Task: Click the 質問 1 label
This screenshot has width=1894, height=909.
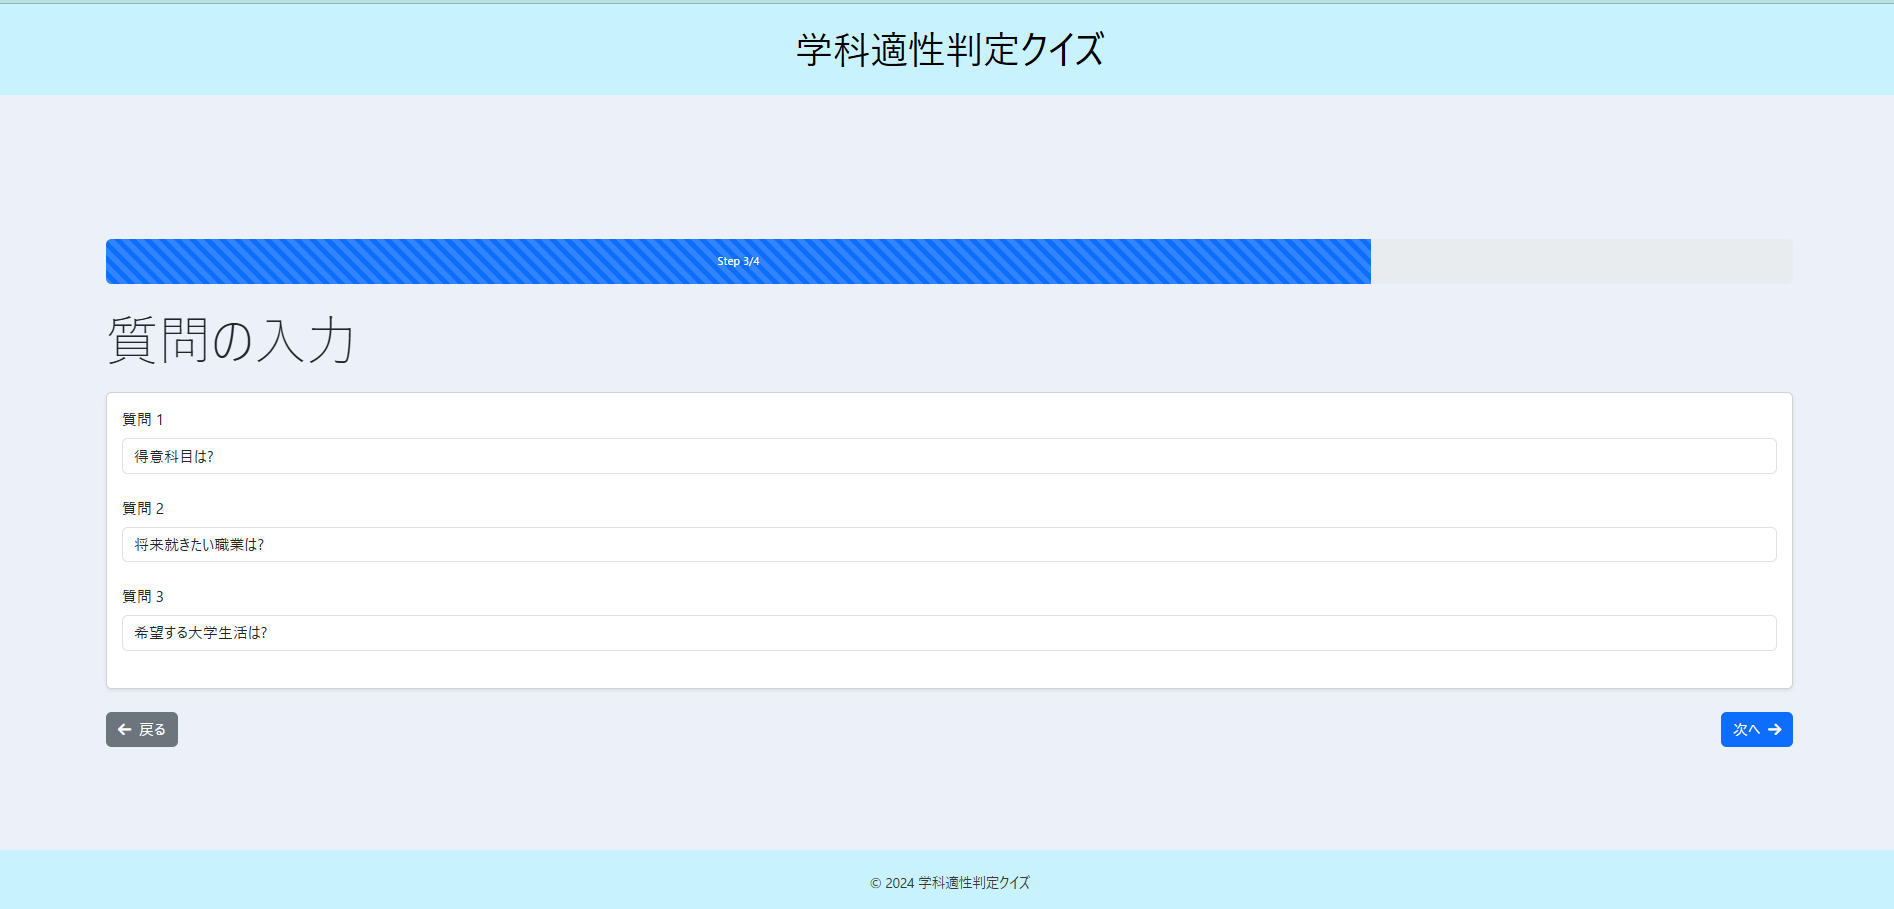Action: 143,419
